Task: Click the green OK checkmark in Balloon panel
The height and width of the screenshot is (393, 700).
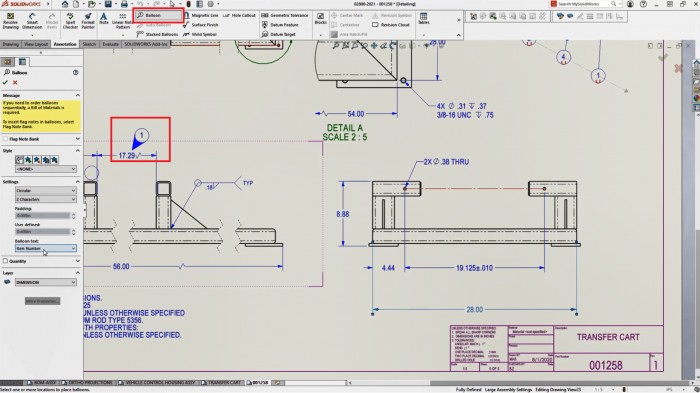Action: (x=5, y=83)
